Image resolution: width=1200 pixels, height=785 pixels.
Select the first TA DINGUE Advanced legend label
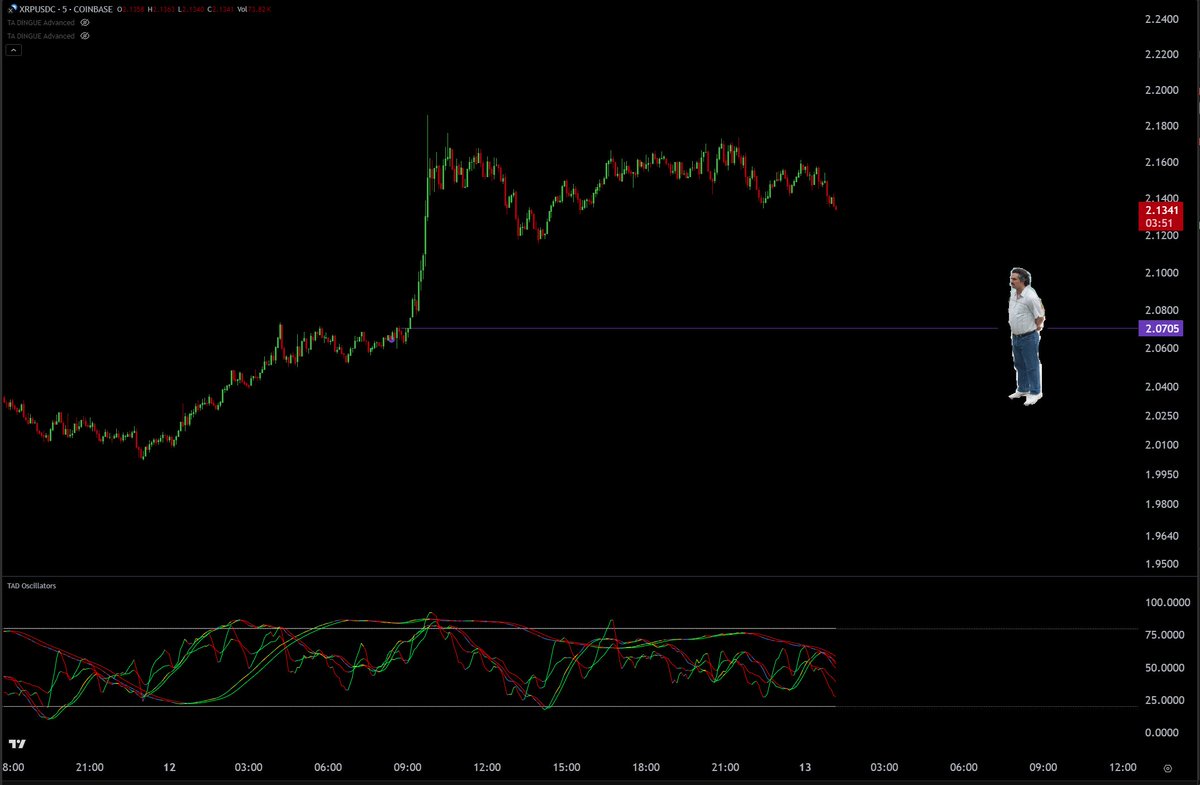point(41,22)
